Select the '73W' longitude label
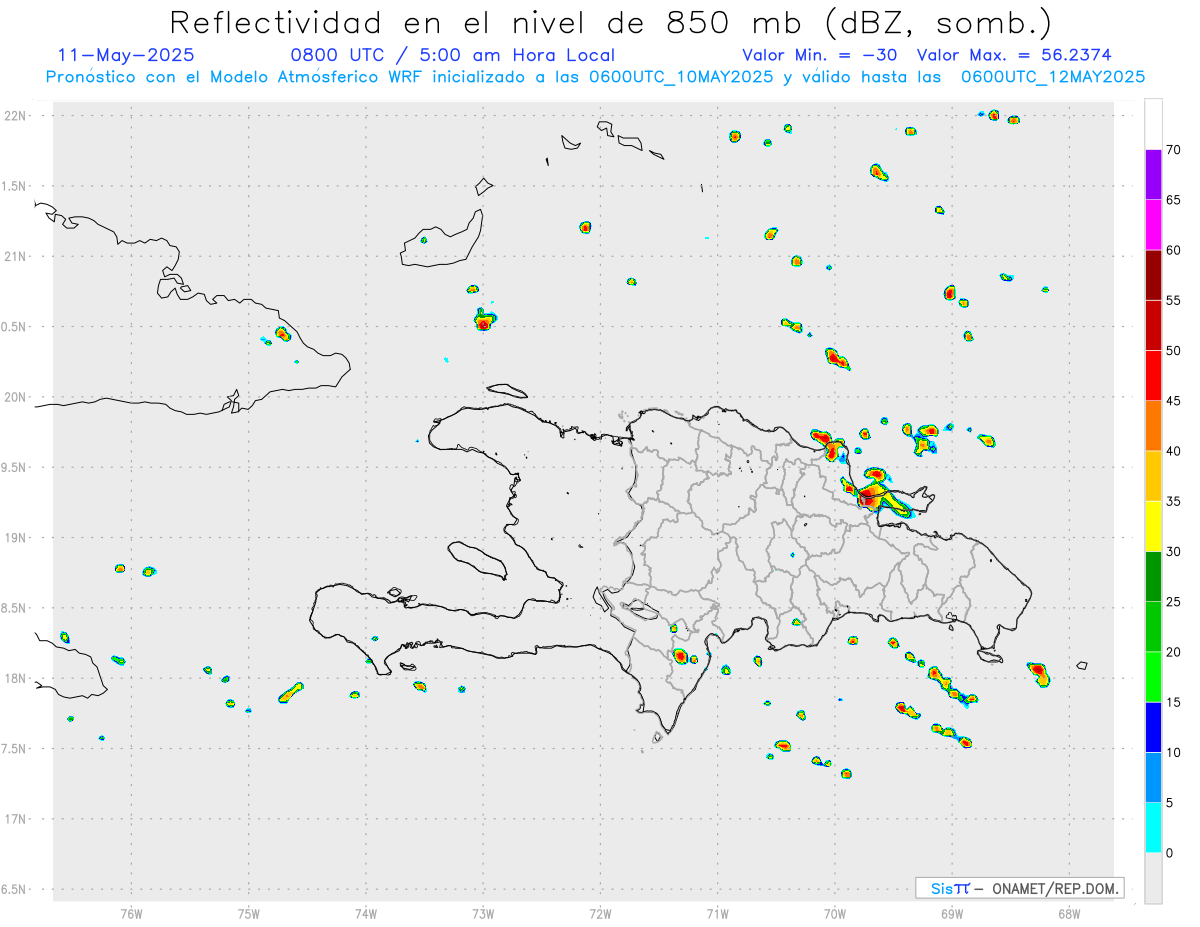 (x=483, y=913)
